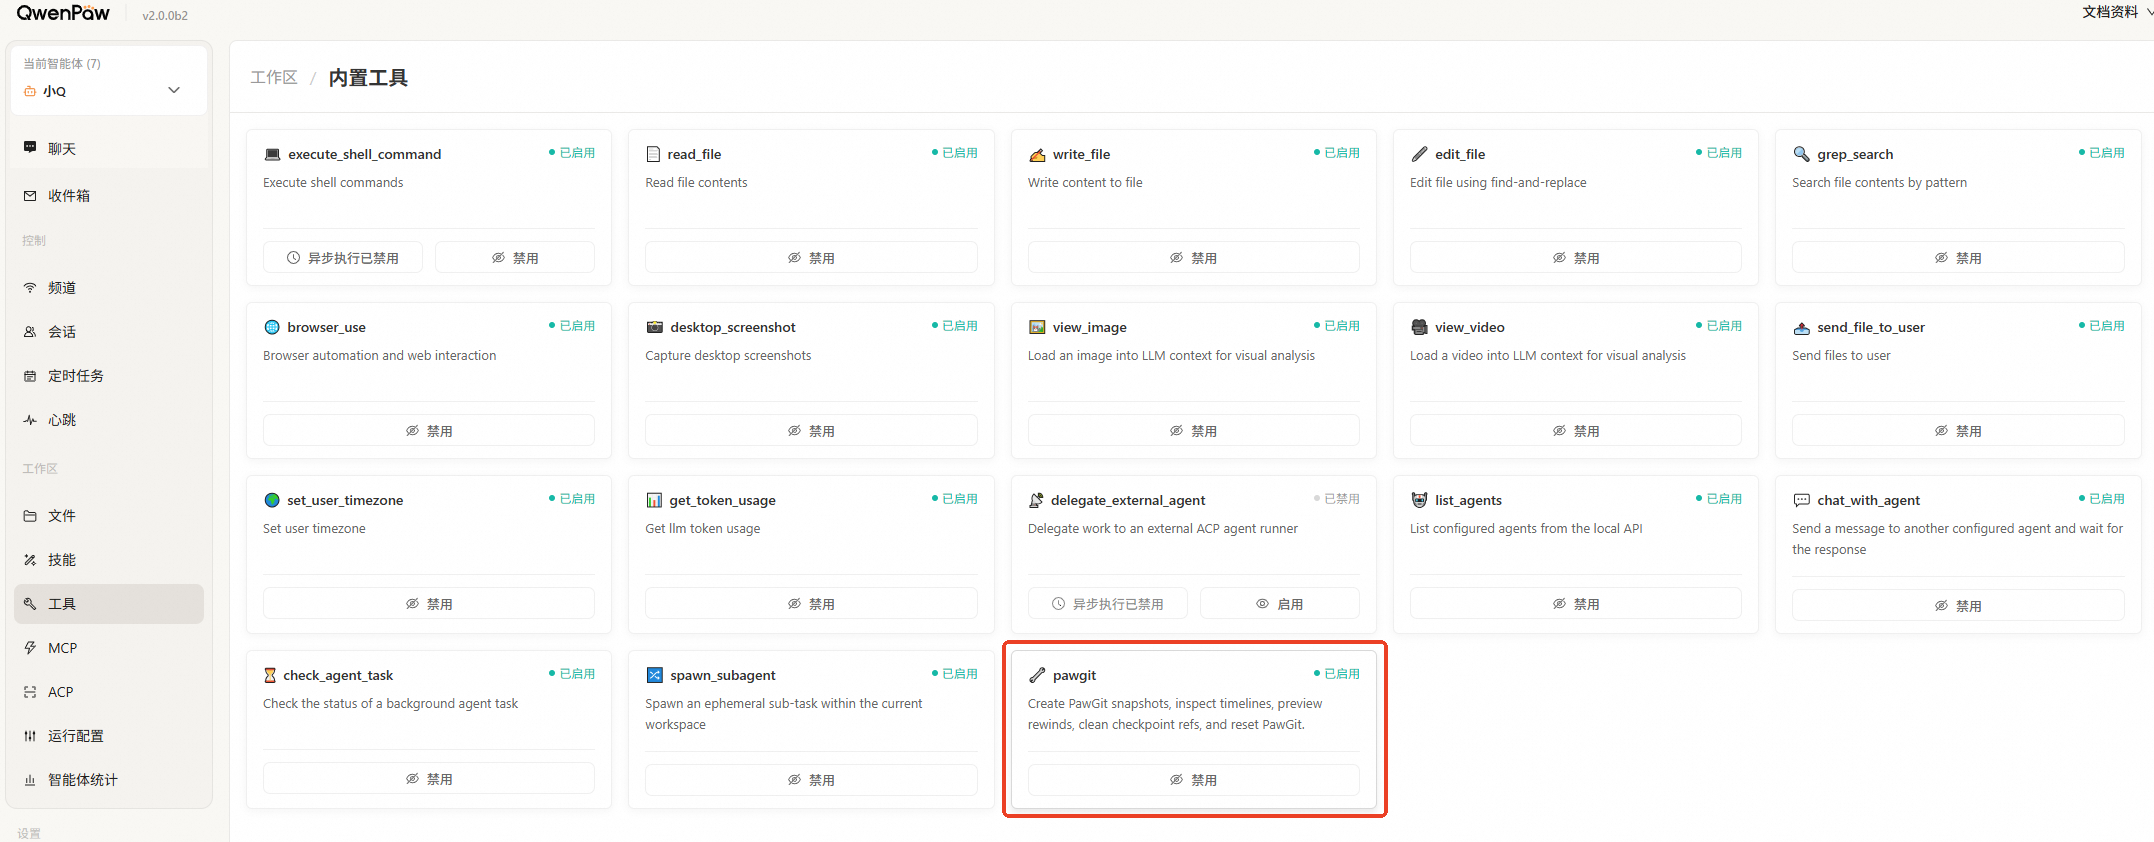The height and width of the screenshot is (842, 2154).
Task: Disable the grep_search tool
Action: (1958, 257)
